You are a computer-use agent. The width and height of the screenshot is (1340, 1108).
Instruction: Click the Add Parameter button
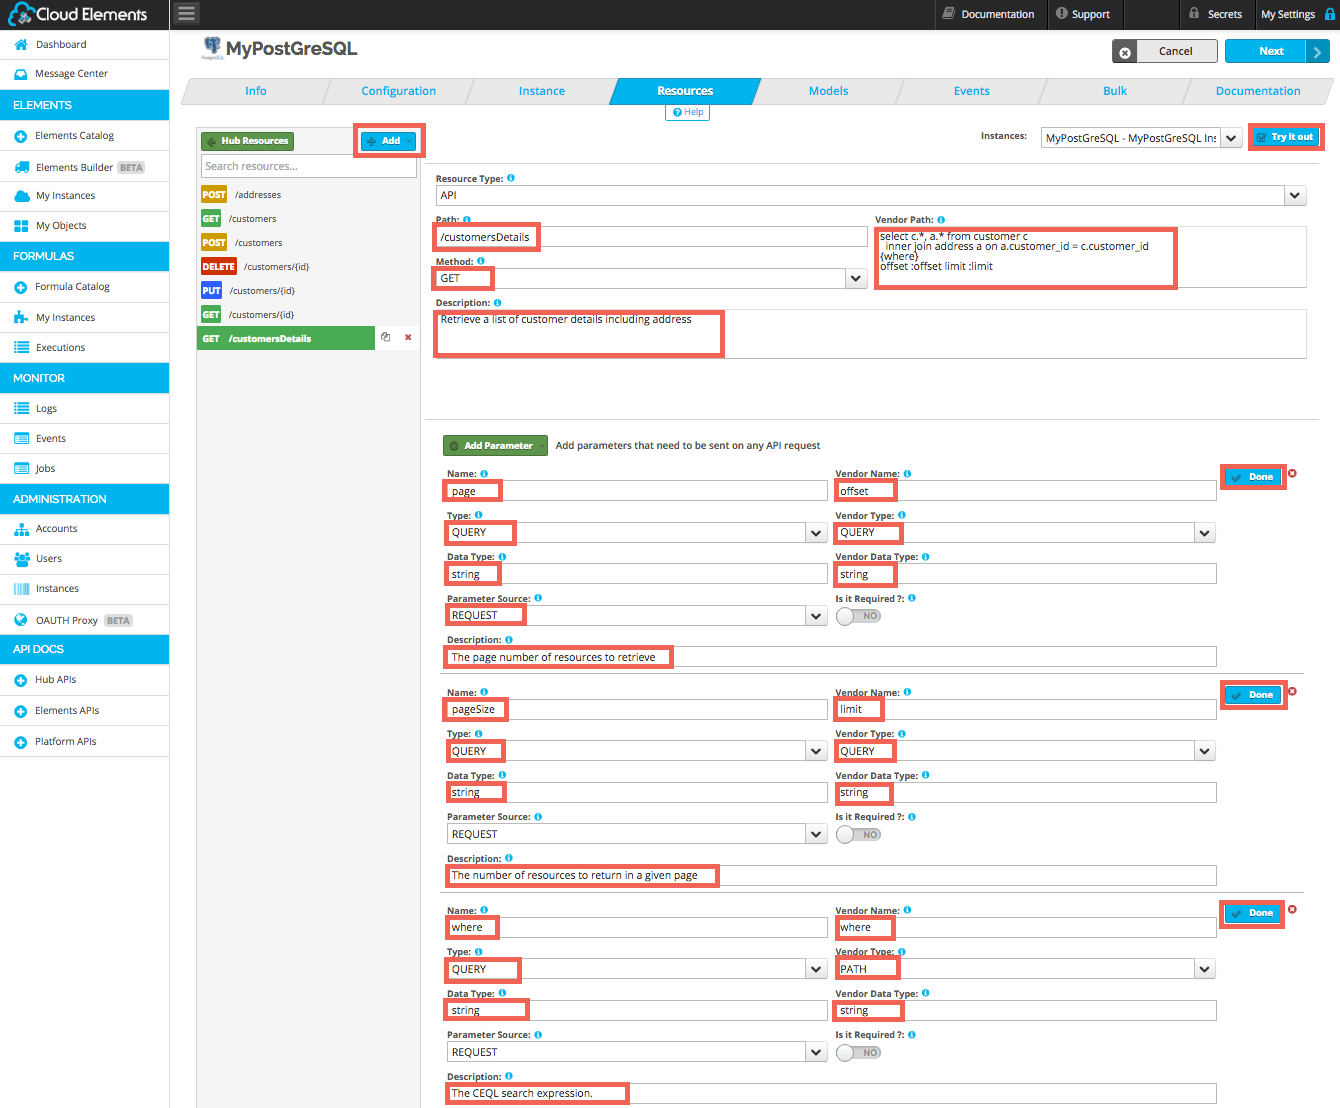pyautogui.click(x=496, y=446)
